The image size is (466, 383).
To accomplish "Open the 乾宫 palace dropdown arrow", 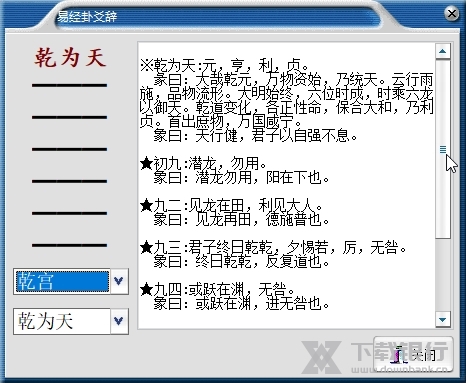I will tap(119, 281).
